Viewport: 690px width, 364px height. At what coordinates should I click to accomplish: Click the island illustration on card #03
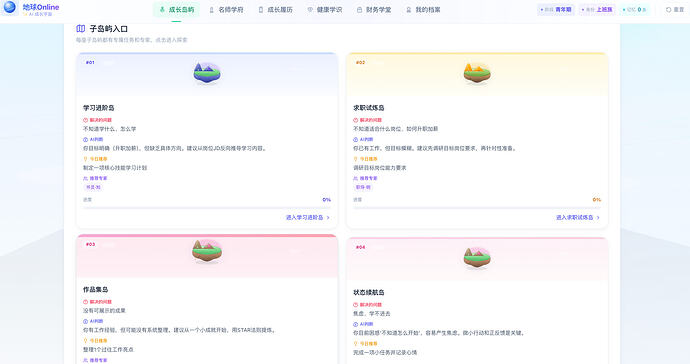[207, 251]
